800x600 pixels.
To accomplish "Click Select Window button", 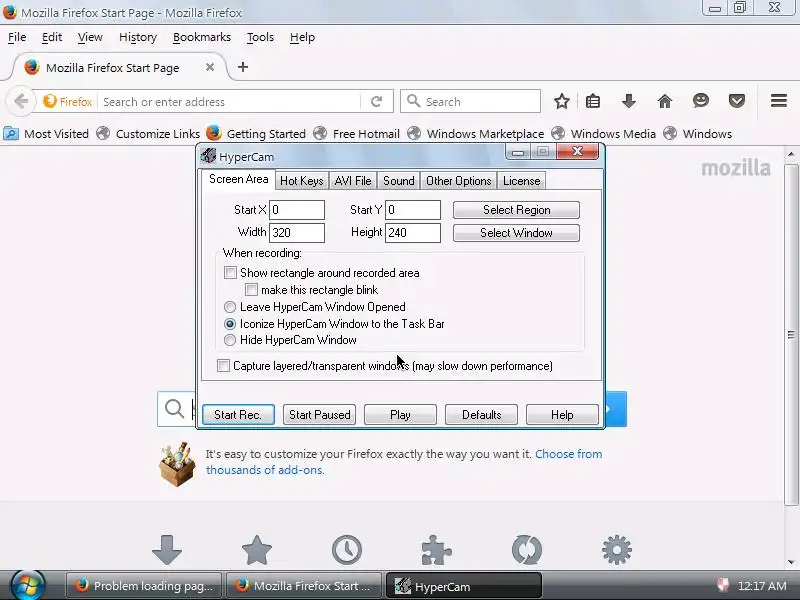I will 516,233.
